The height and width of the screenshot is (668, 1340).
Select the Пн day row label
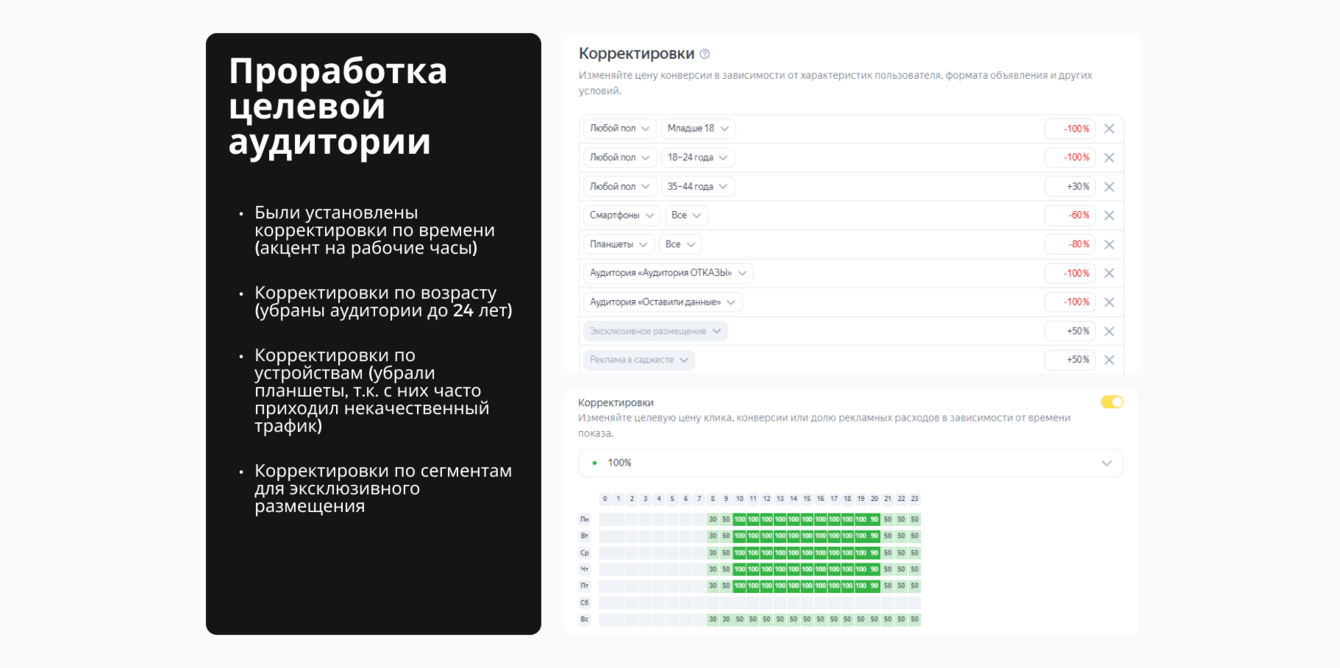[x=585, y=519]
